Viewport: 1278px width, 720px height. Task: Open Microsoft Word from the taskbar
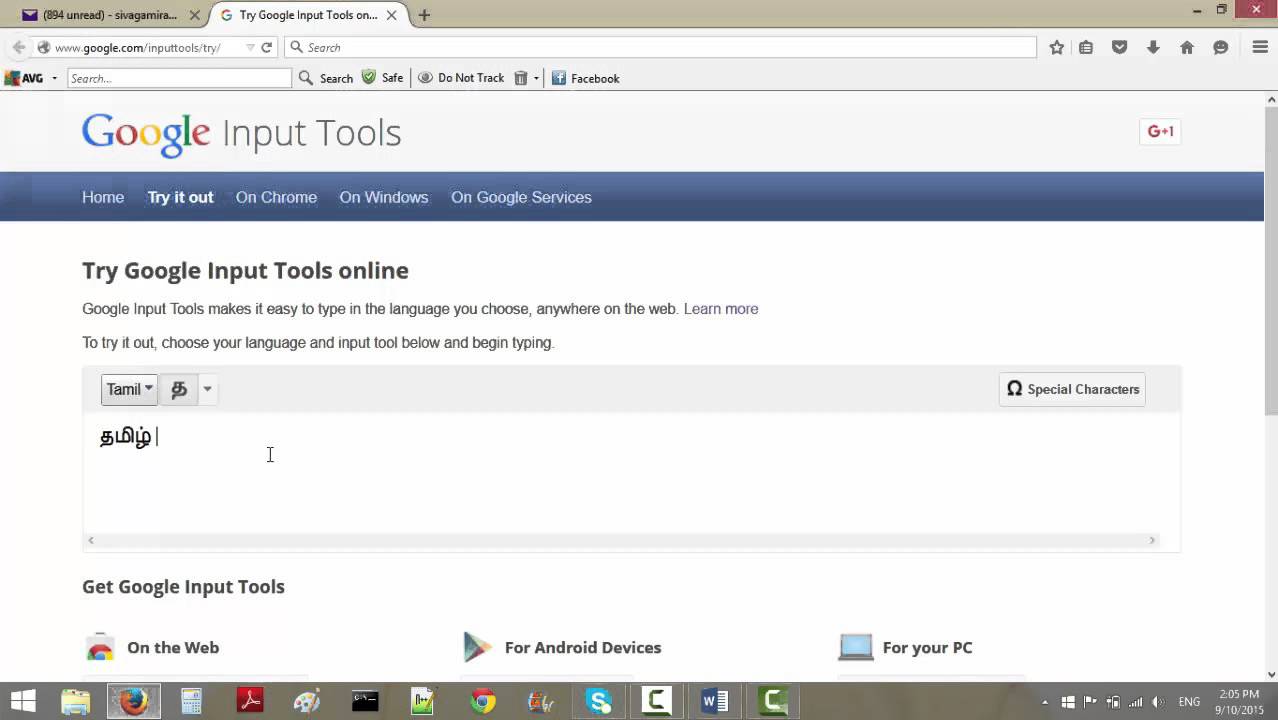[715, 701]
